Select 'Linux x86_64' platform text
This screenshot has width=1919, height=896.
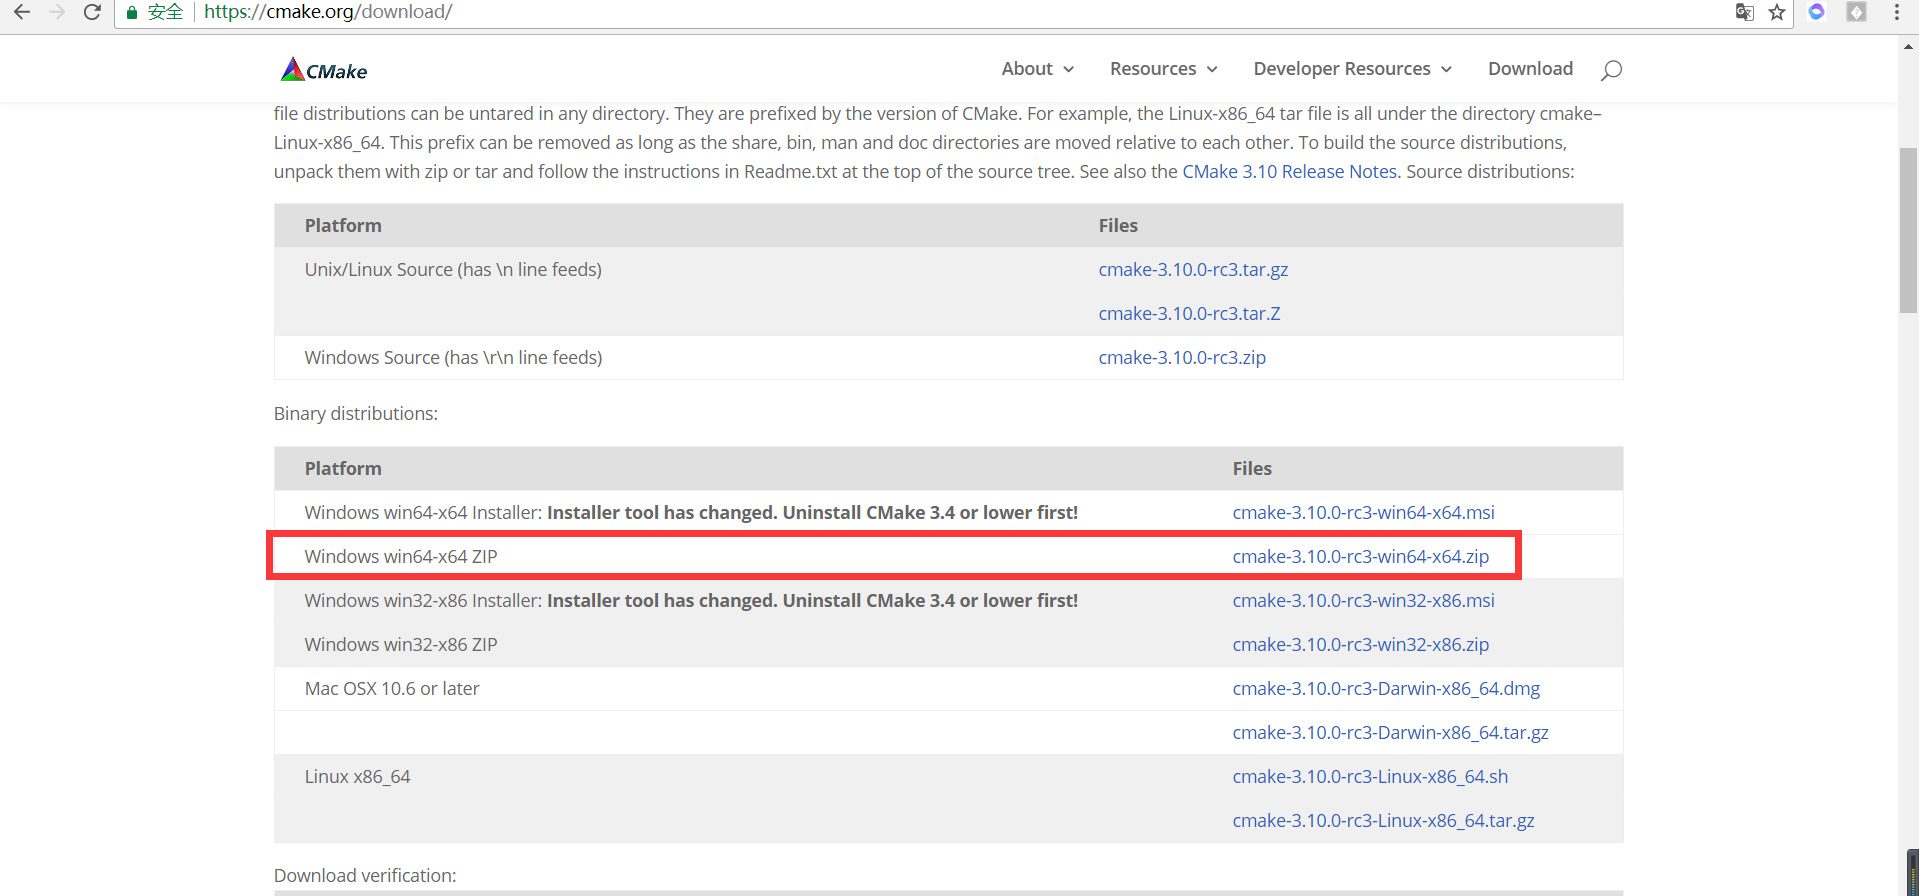[x=357, y=777]
